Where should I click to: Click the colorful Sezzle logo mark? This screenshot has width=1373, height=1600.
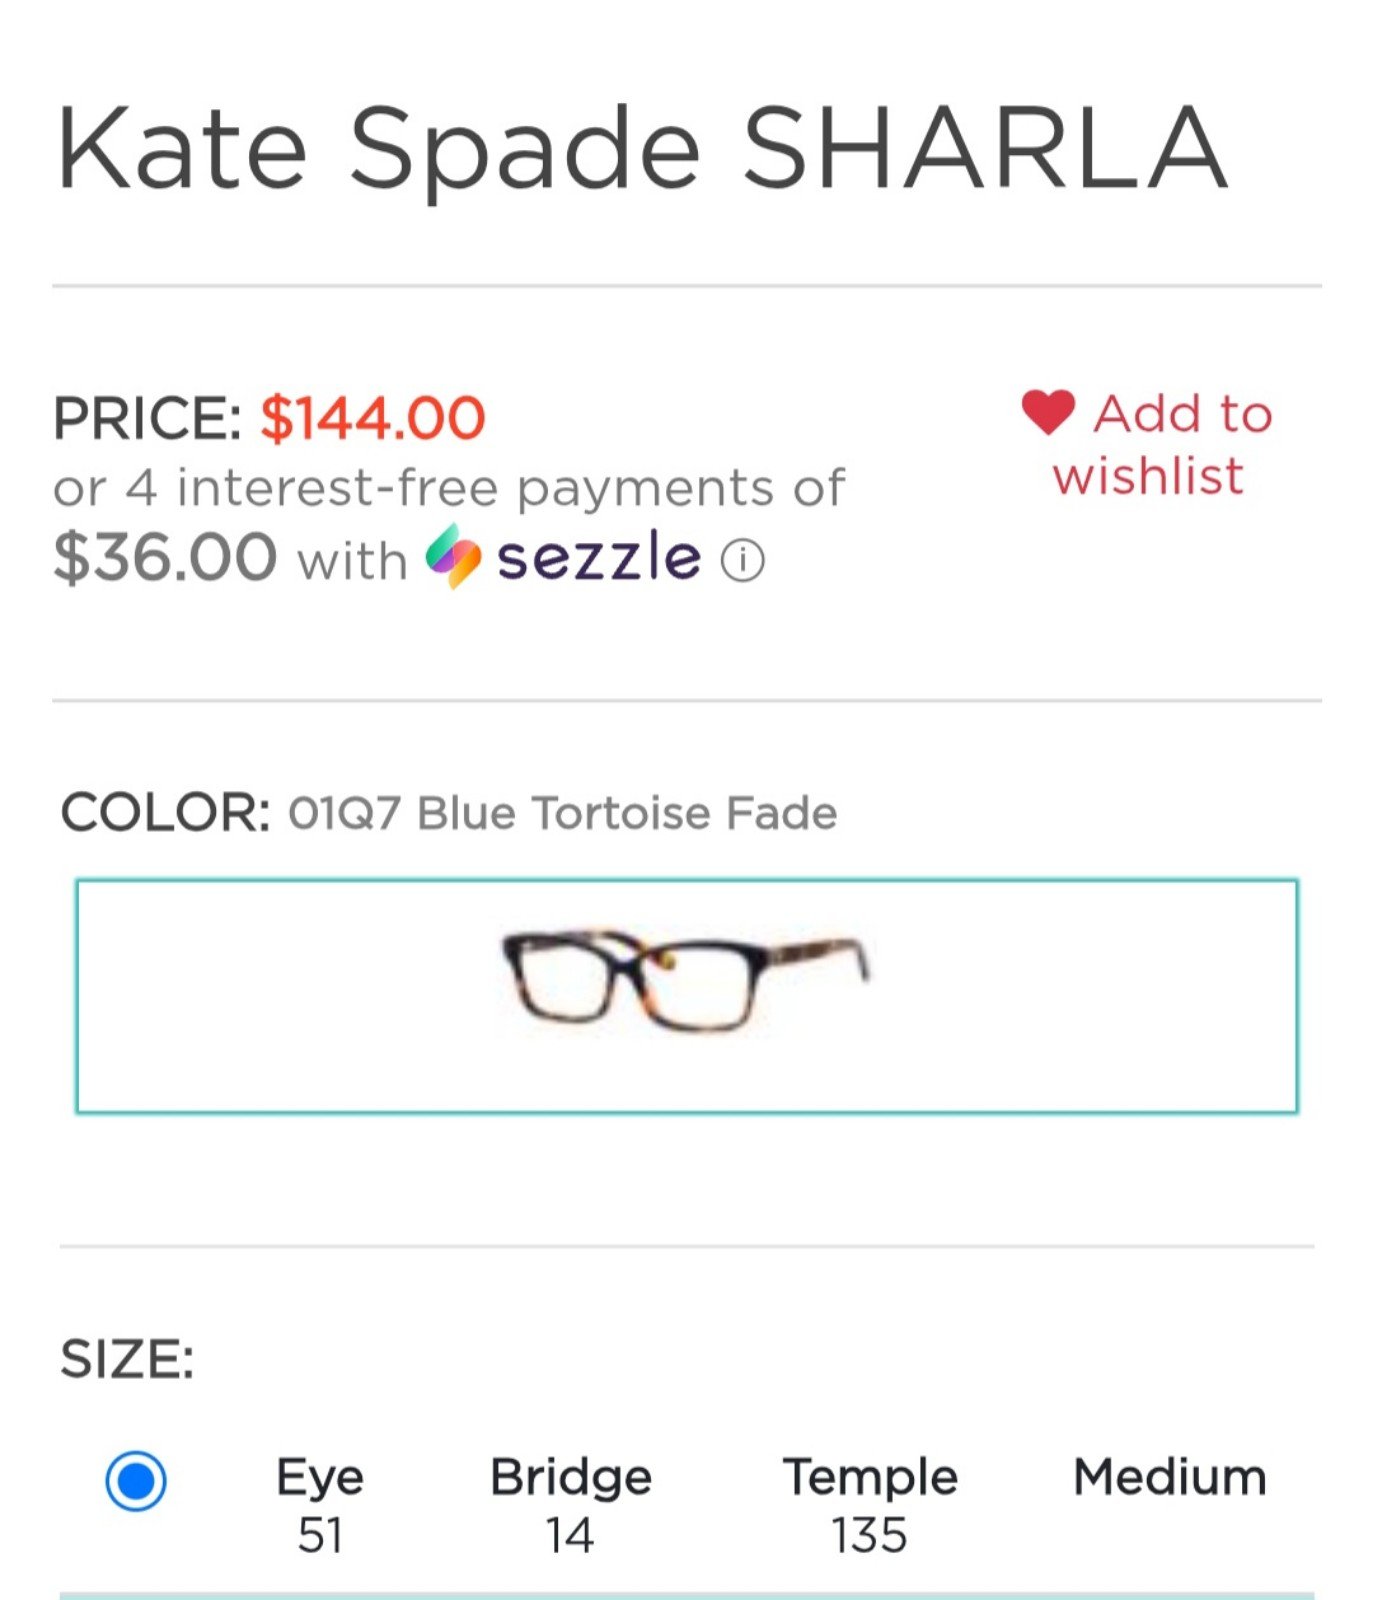click(453, 556)
